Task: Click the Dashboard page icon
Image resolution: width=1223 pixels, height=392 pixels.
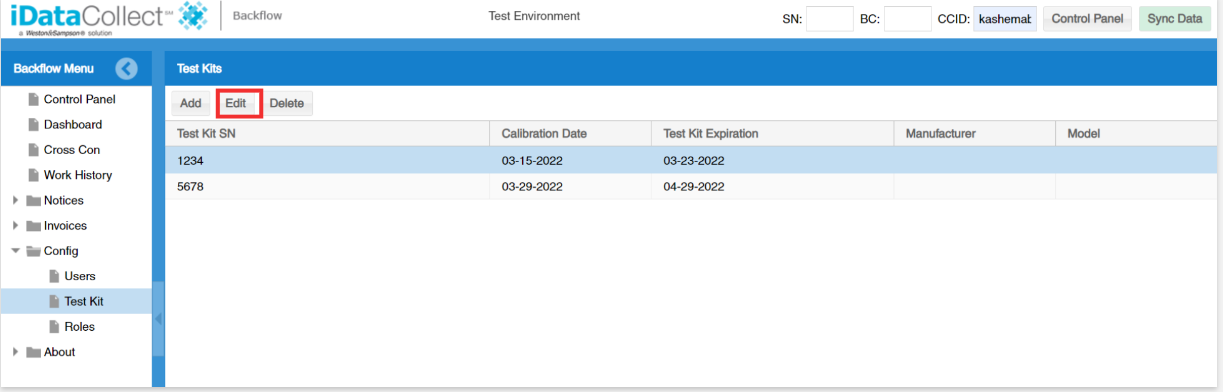Action: (x=34, y=124)
